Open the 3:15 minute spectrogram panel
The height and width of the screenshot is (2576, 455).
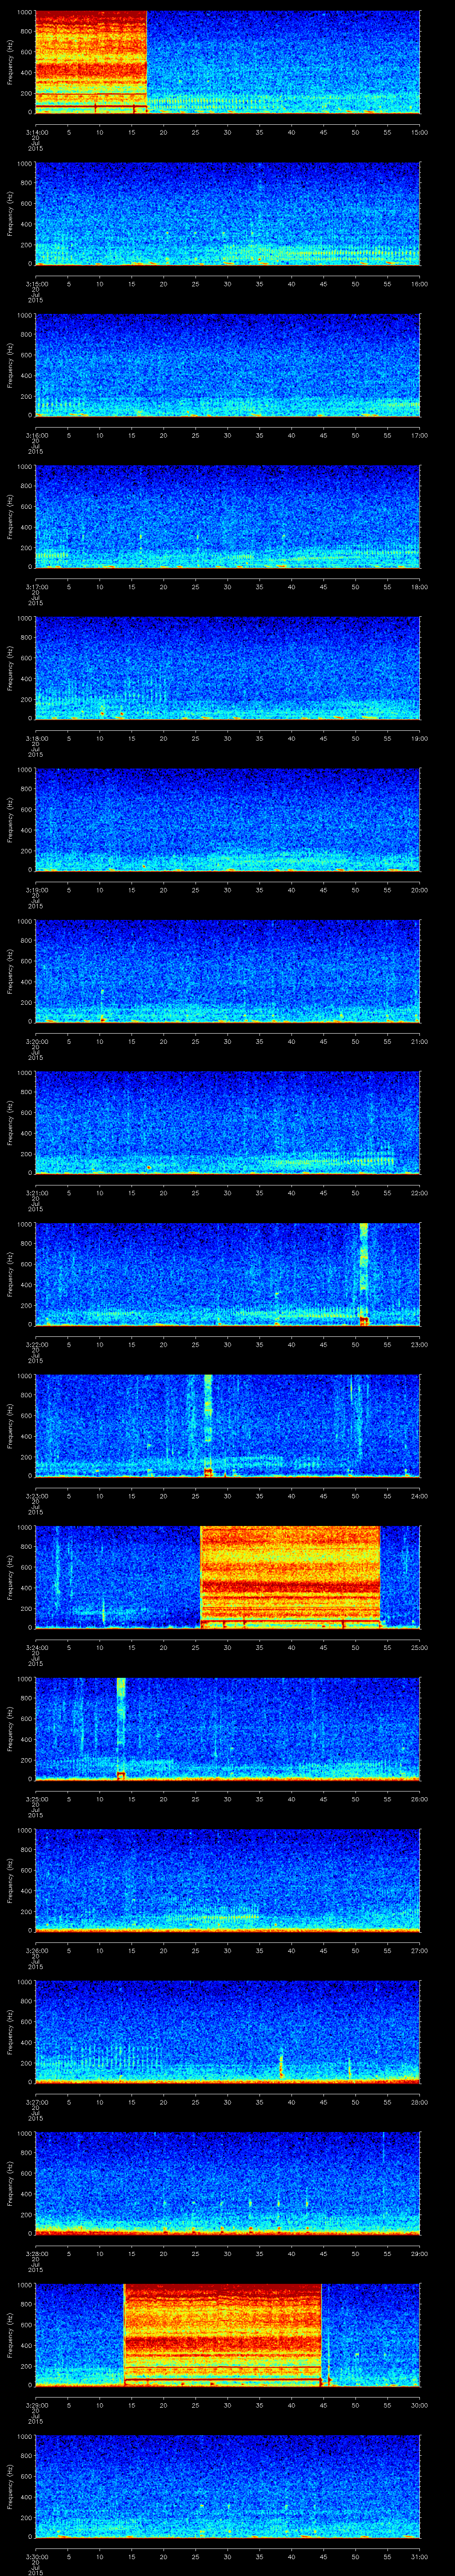coord(228,214)
